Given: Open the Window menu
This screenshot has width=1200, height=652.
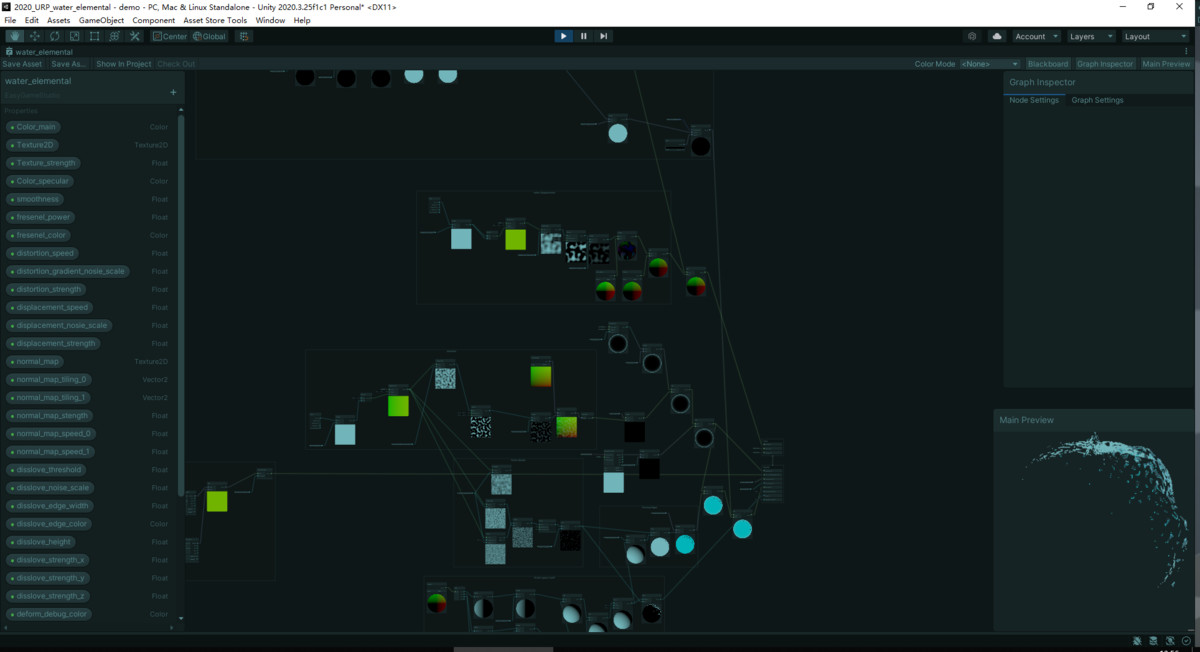Looking at the screenshot, I should click(x=267, y=19).
